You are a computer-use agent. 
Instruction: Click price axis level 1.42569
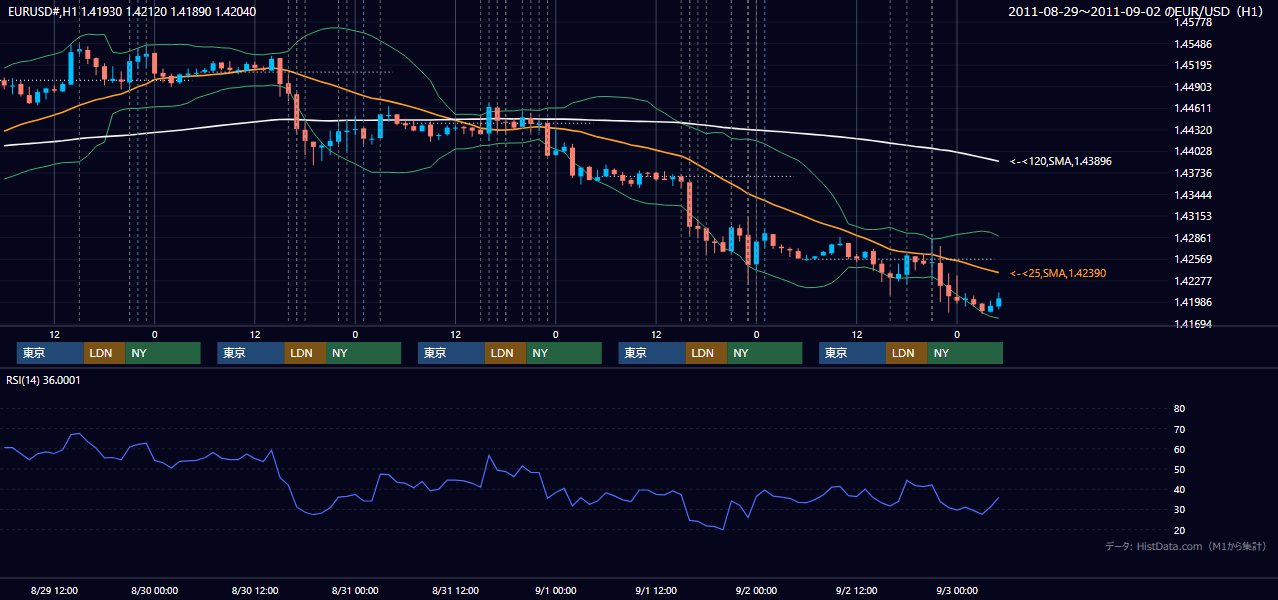coord(1192,260)
